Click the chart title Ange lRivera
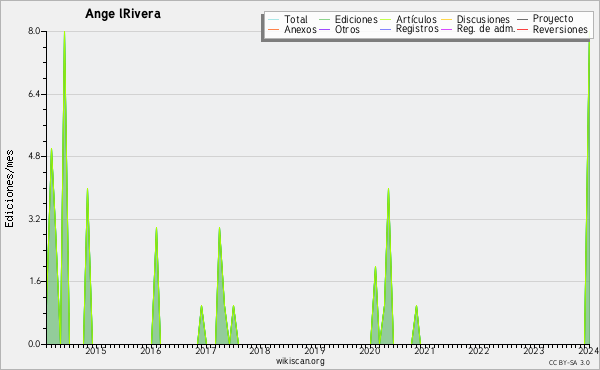 pos(123,14)
